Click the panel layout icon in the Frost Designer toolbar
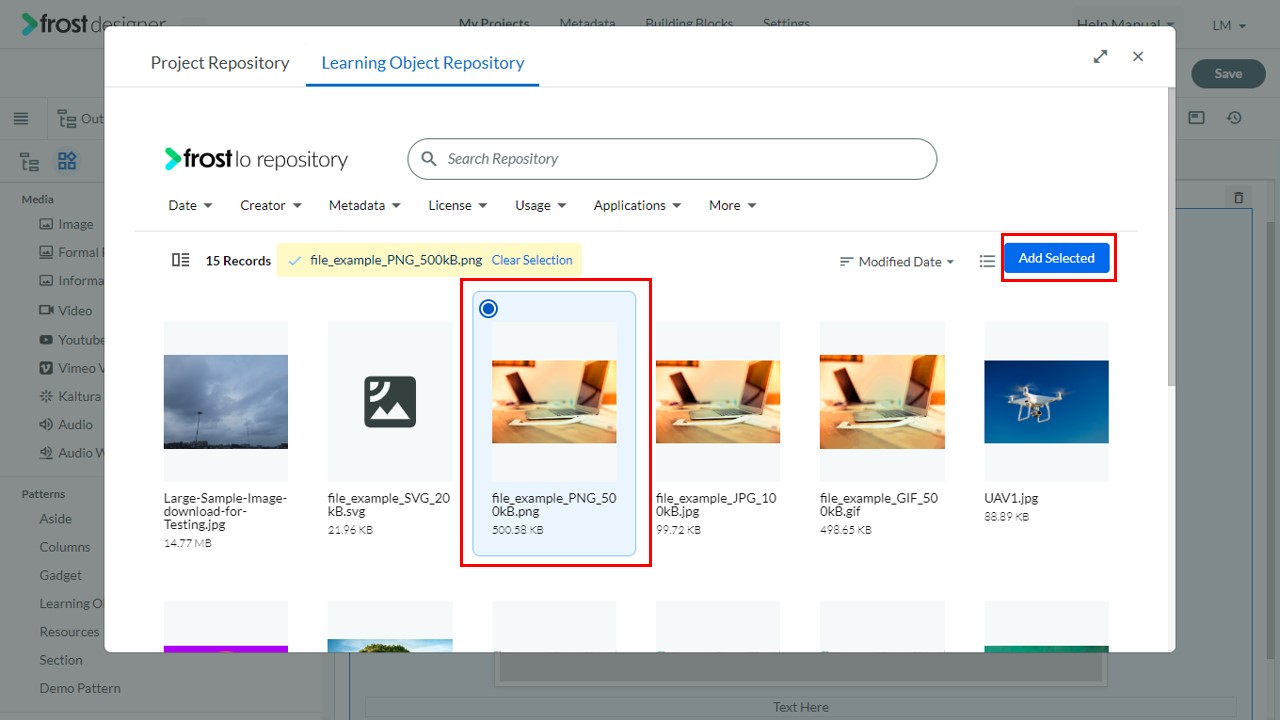The height and width of the screenshot is (720, 1280). pos(1196,118)
